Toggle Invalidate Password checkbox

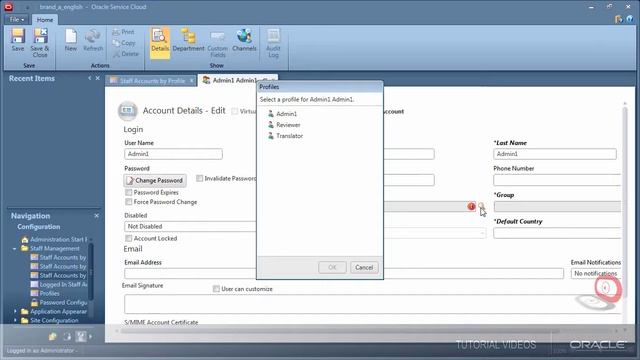tap(200, 178)
